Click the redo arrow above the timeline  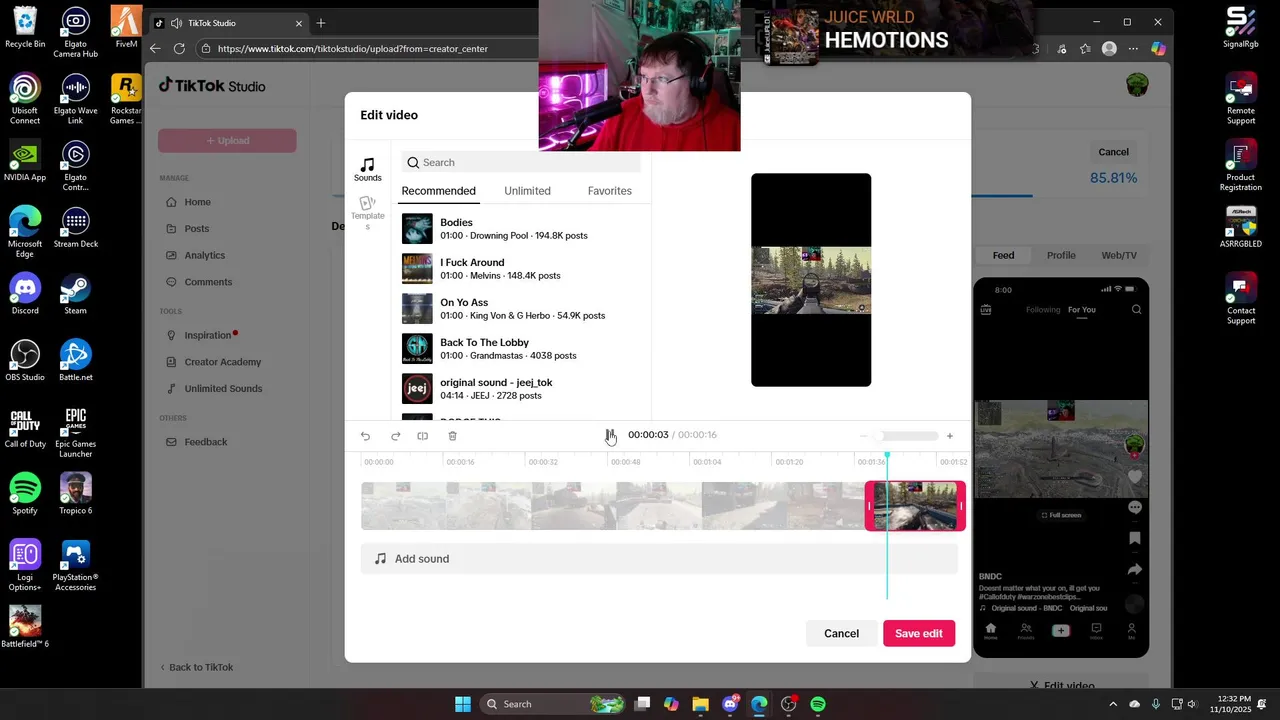395,436
